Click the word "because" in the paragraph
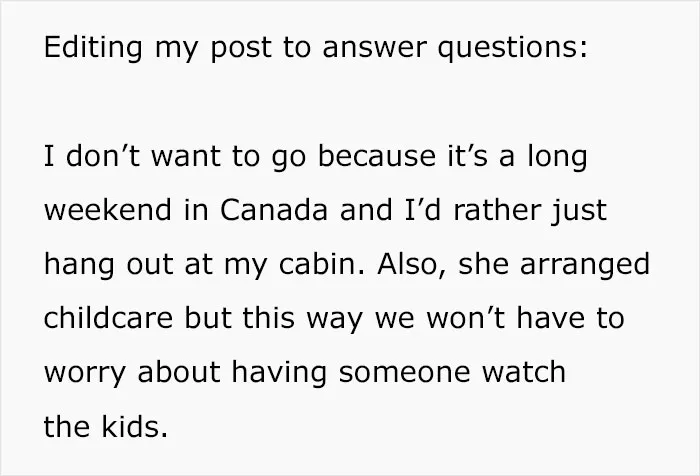700x476 pixels. click(377, 156)
